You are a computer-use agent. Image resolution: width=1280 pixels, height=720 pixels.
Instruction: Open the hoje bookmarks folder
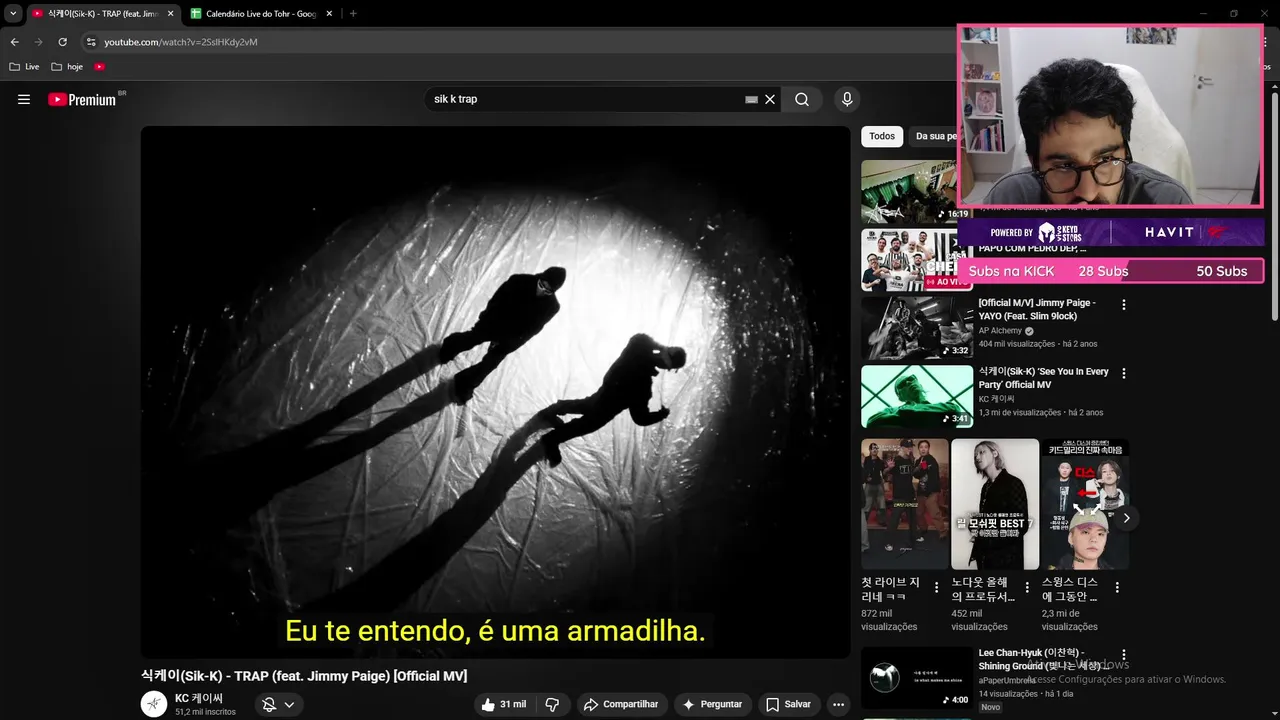pos(67,67)
